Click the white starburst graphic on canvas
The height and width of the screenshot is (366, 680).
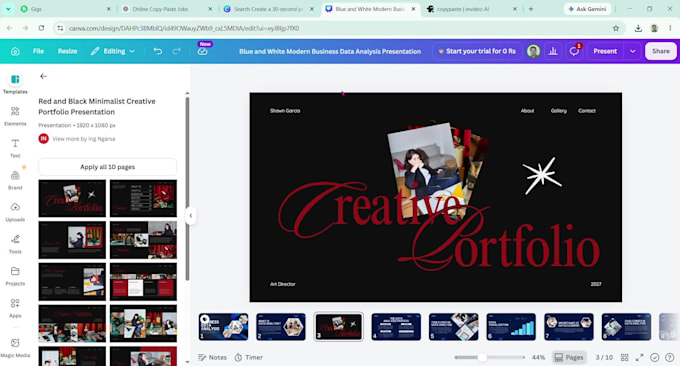pyautogui.click(x=542, y=175)
